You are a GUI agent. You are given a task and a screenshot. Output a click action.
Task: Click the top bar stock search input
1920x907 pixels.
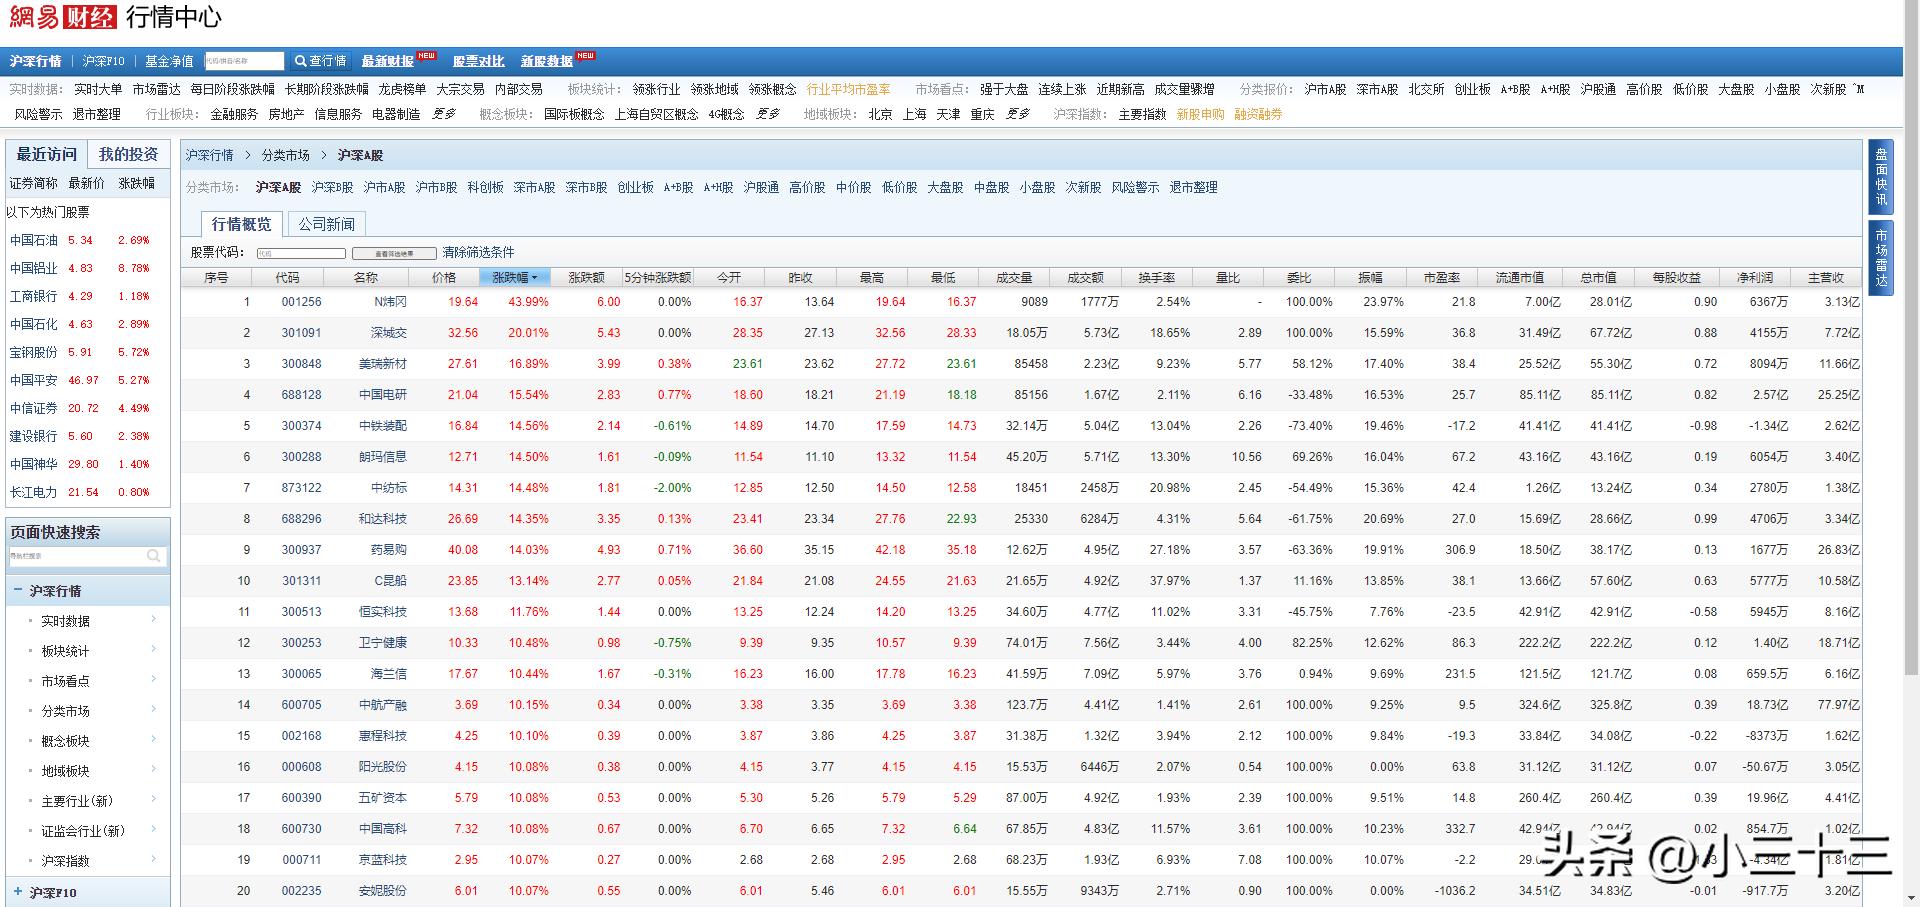click(x=244, y=61)
